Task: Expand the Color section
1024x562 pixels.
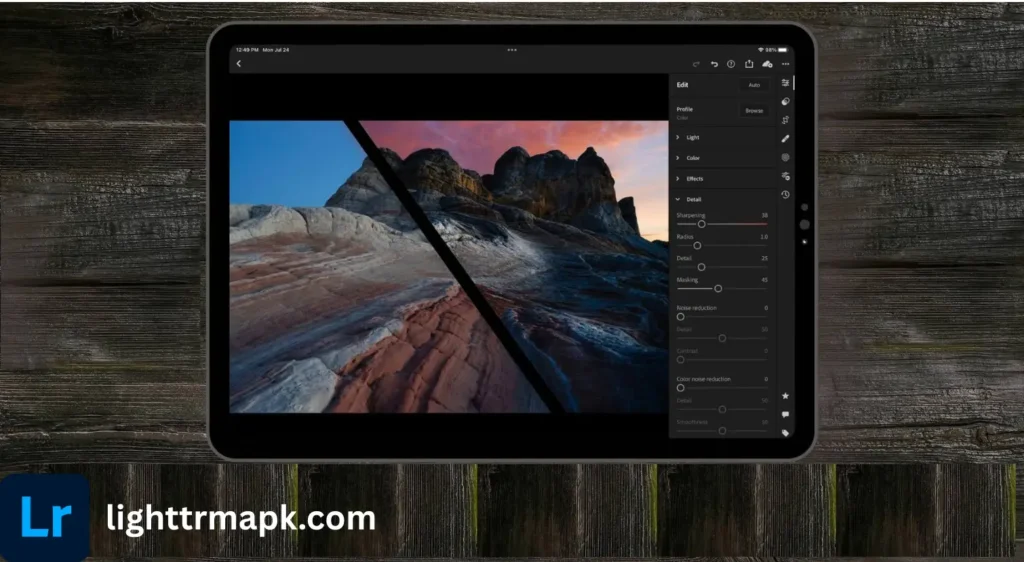Action: click(x=722, y=158)
